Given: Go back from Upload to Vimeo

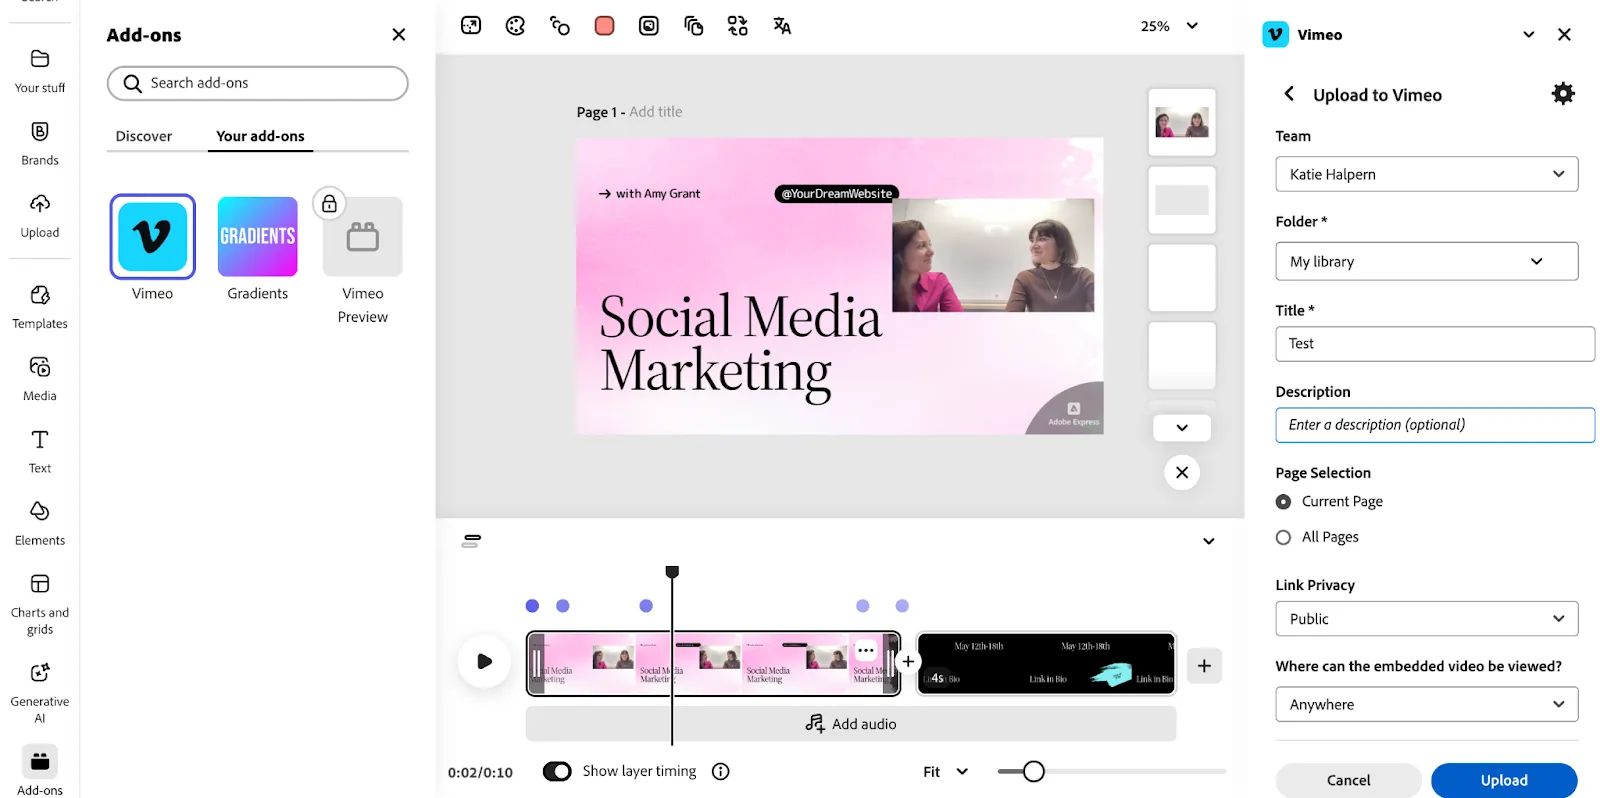Looking at the screenshot, I should [x=1289, y=94].
